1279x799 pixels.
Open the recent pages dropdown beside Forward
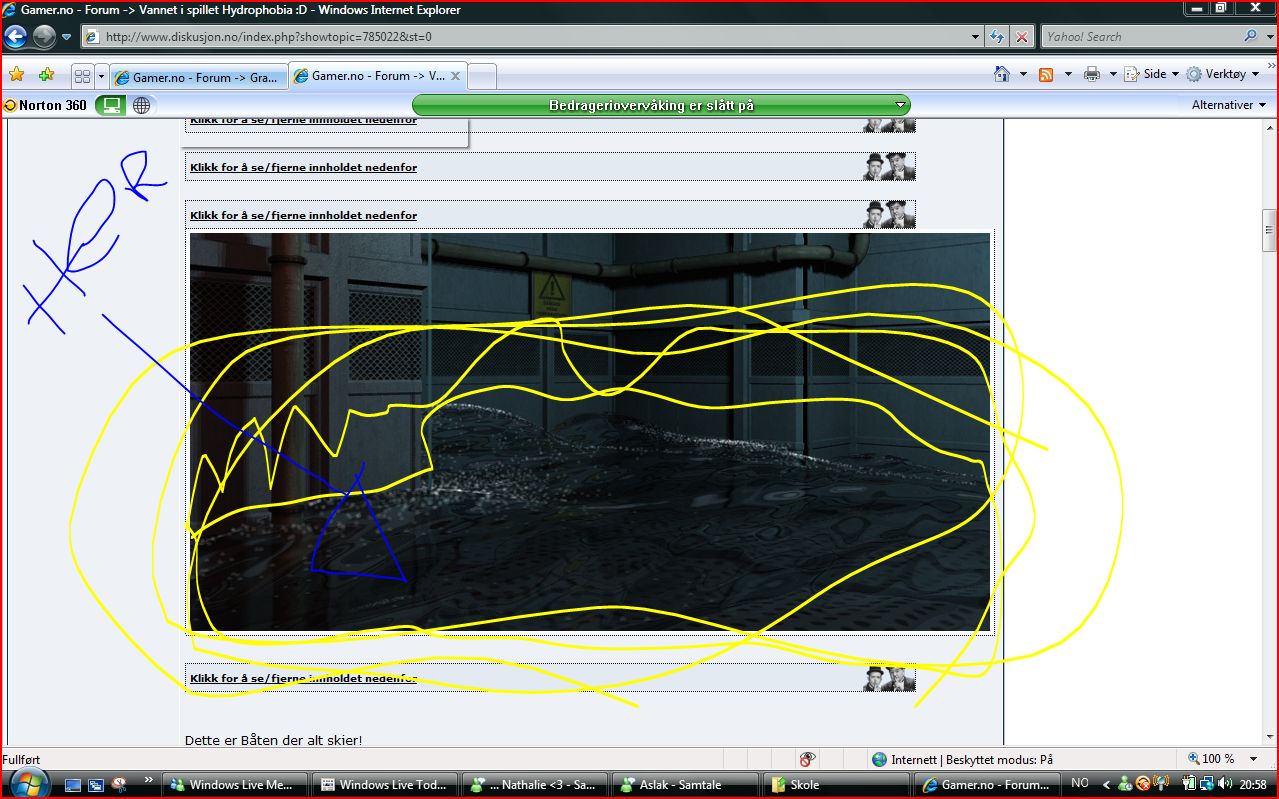[x=67, y=37]
